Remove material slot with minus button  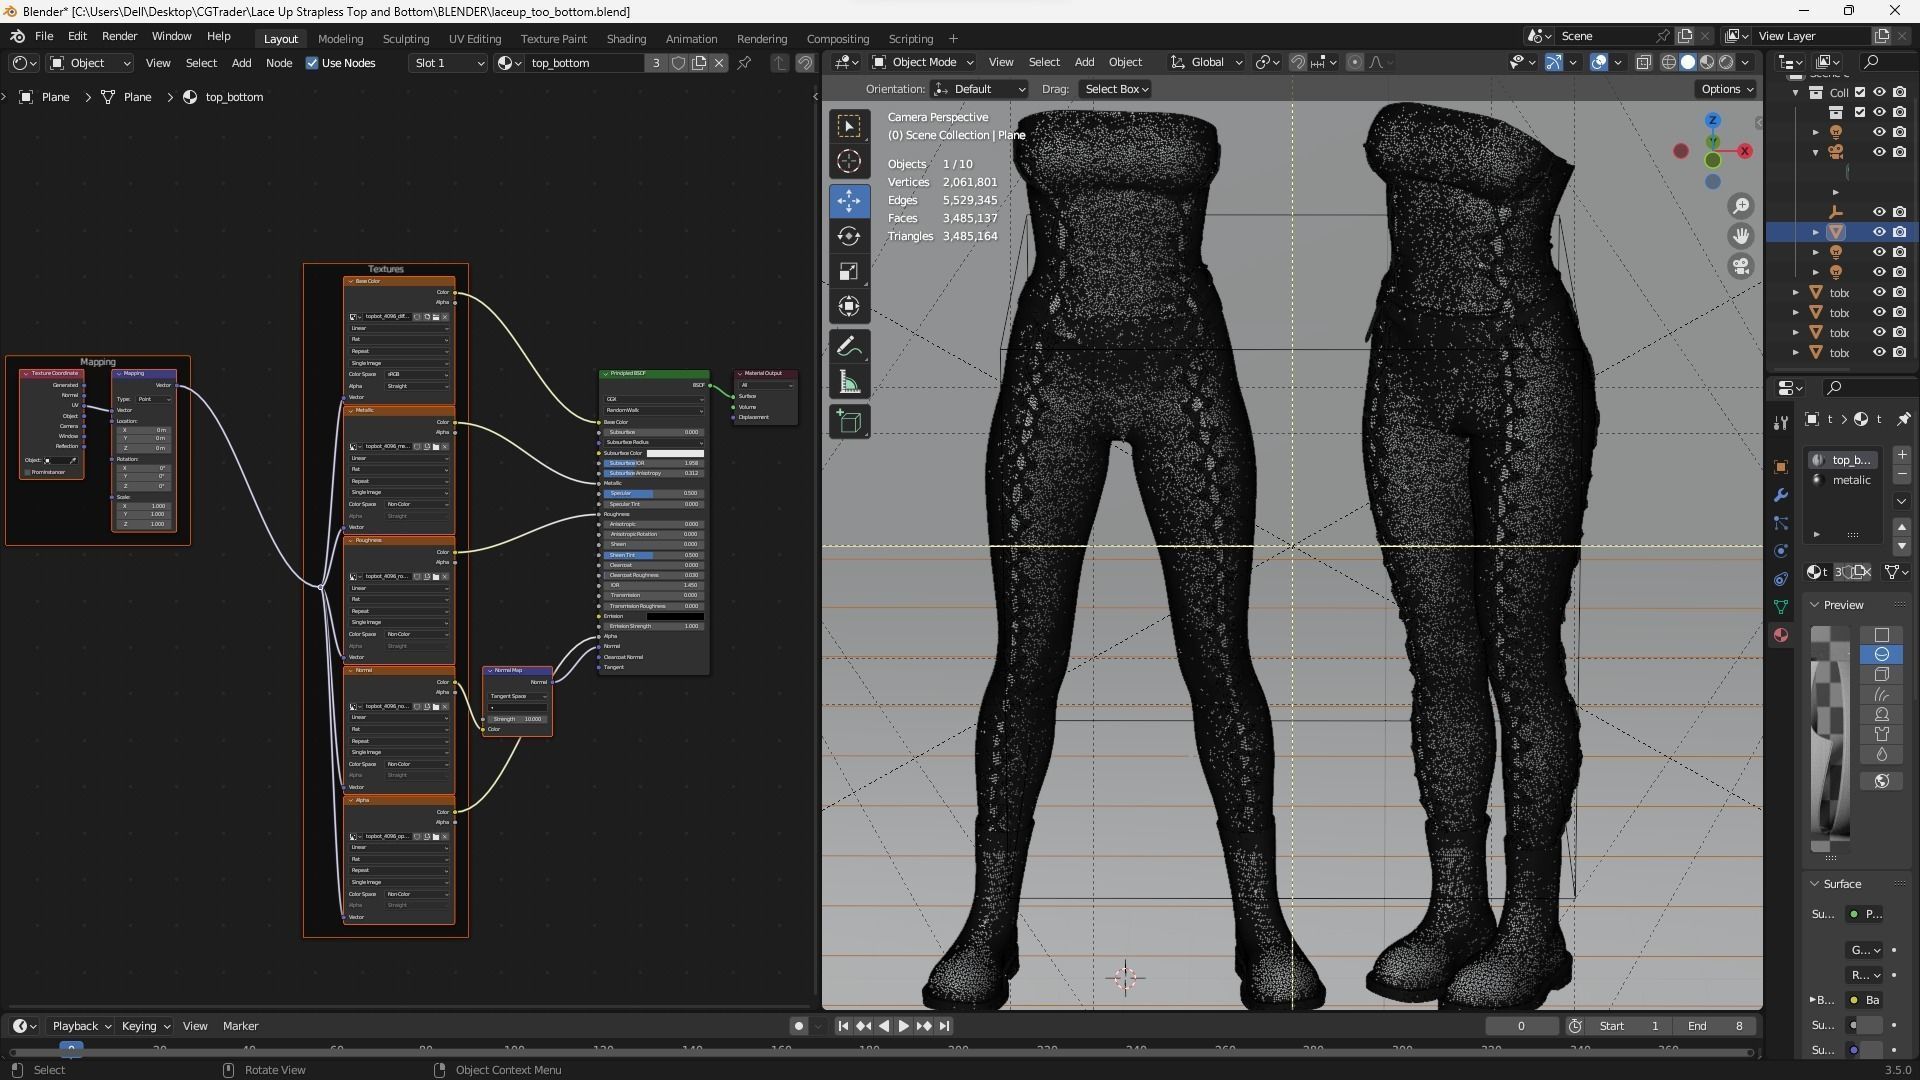pos(1902,476)
